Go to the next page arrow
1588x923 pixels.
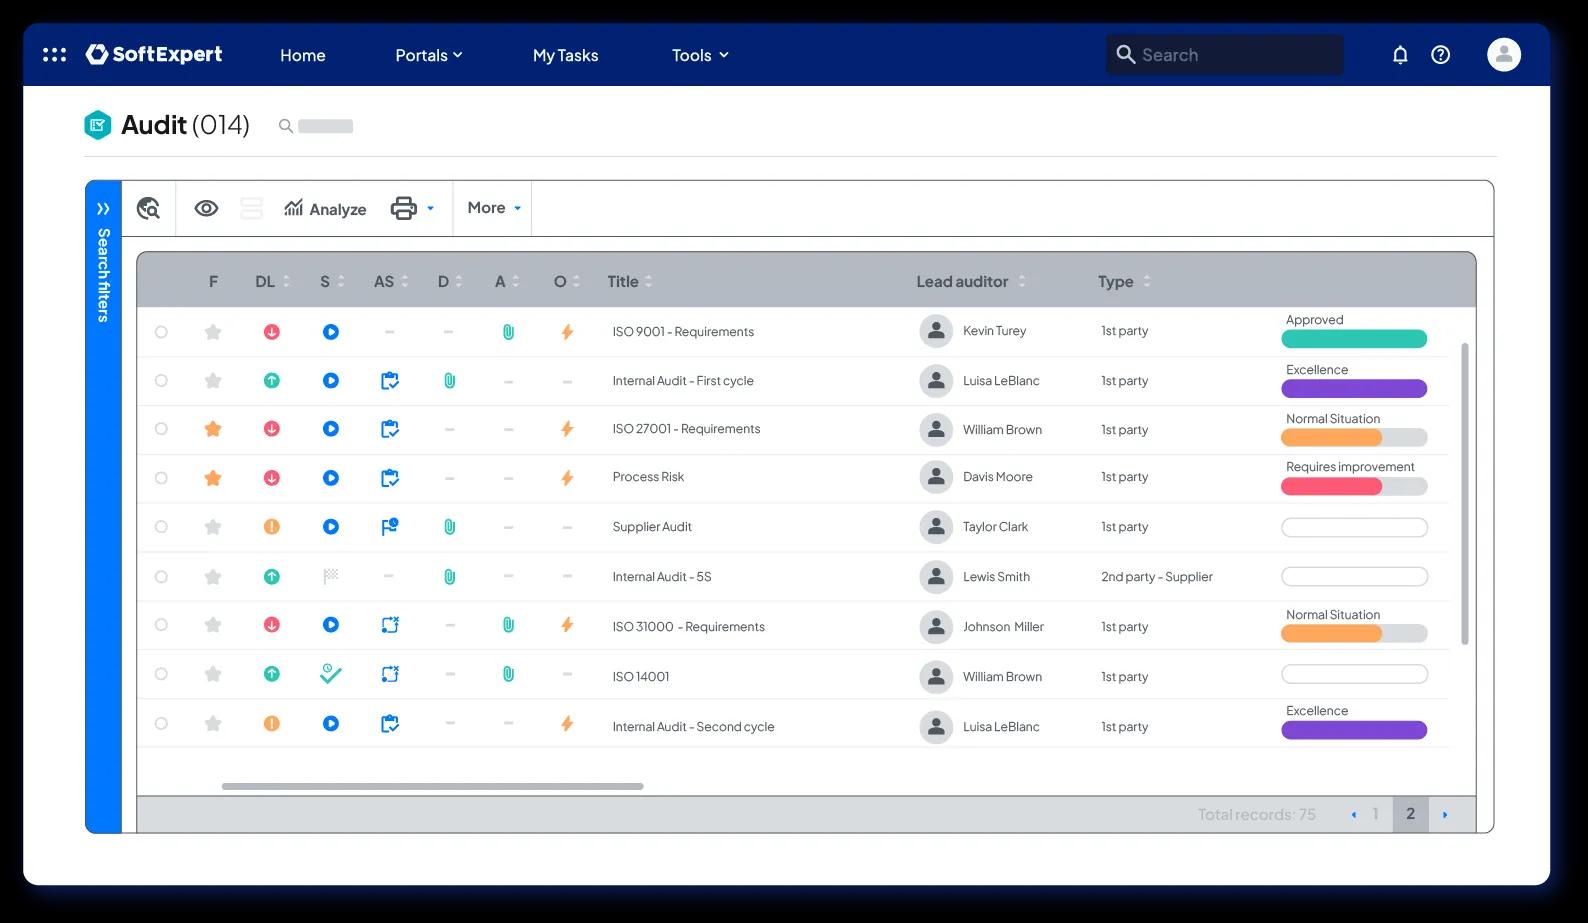pyautogui.click(x=1445, y=815)
